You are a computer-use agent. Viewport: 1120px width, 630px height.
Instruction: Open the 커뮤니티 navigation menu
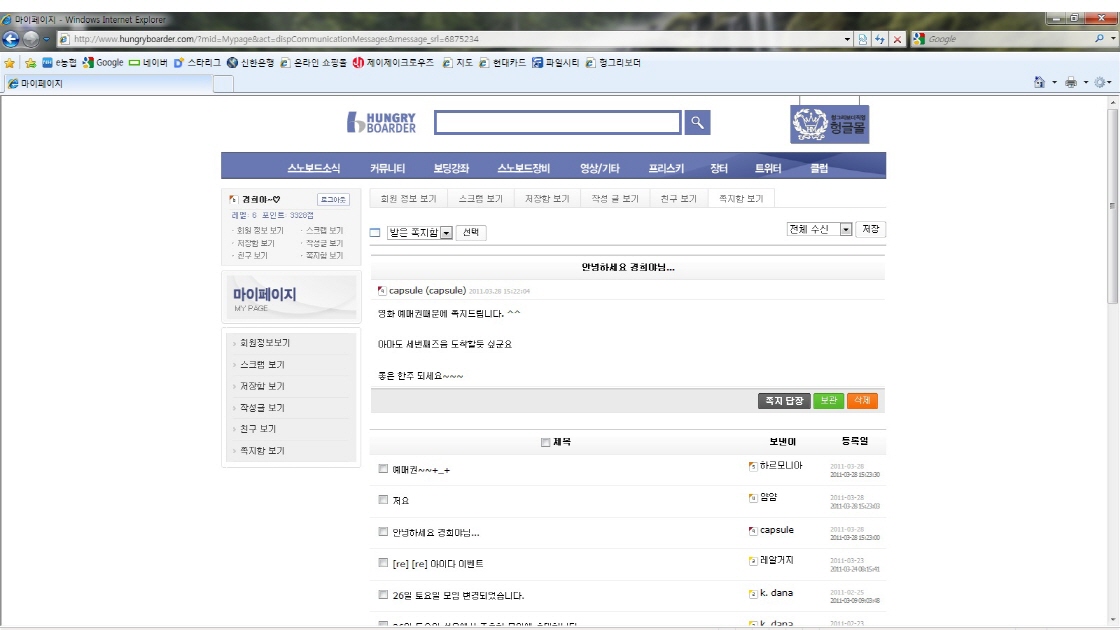(x=387, y=168)
